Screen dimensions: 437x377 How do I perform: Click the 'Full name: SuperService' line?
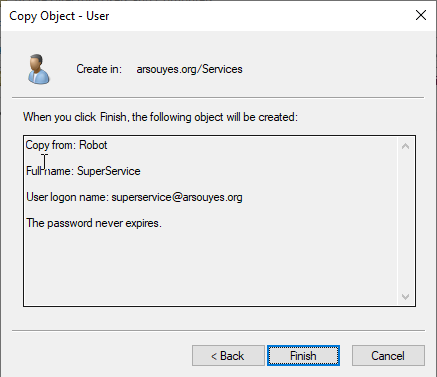[x=83, y=171]
